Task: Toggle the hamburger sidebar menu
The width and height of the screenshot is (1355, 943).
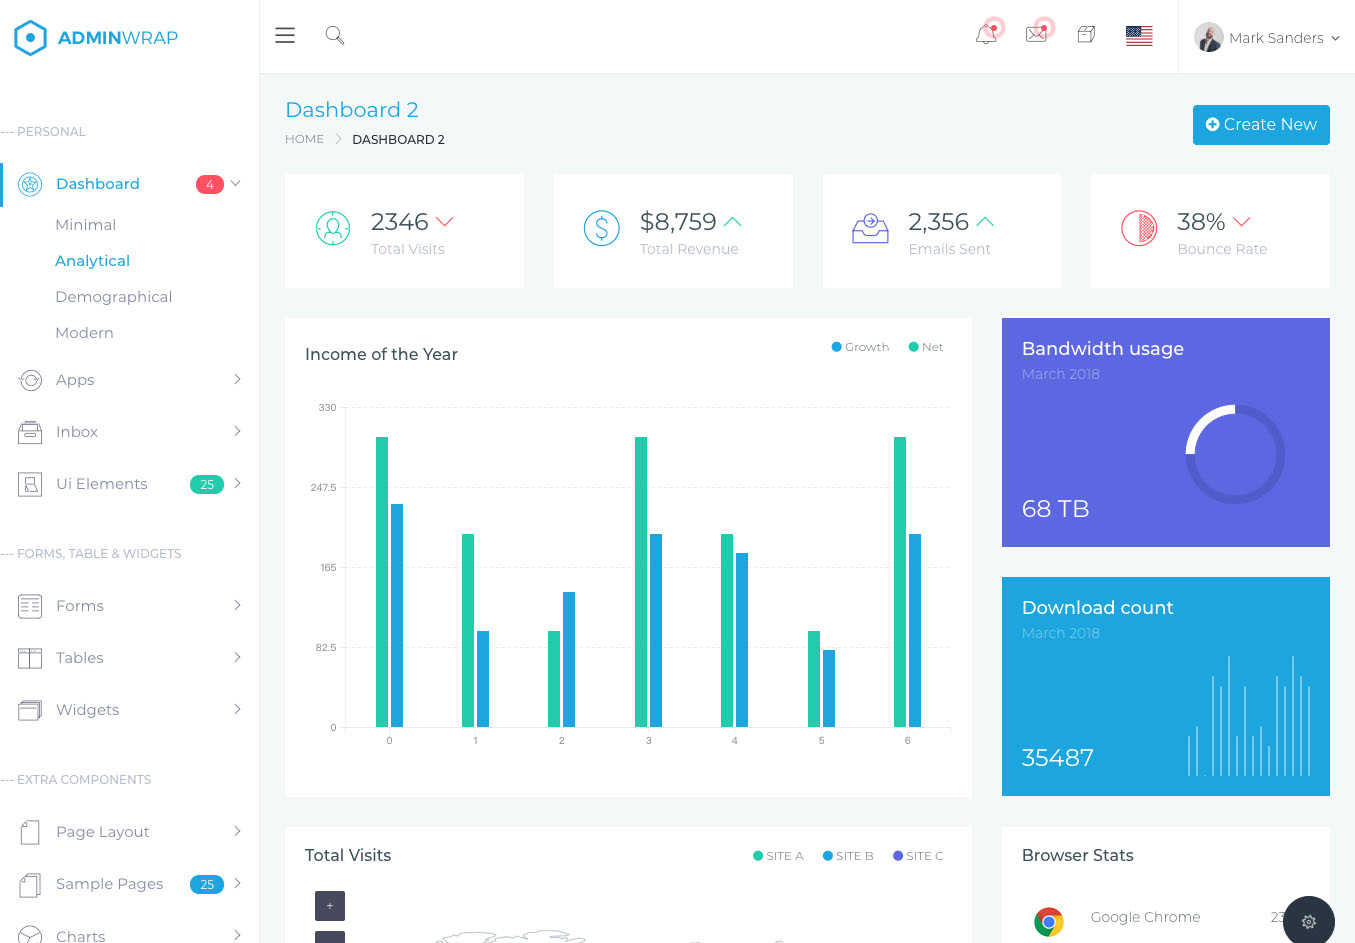Action: point(285,35)
